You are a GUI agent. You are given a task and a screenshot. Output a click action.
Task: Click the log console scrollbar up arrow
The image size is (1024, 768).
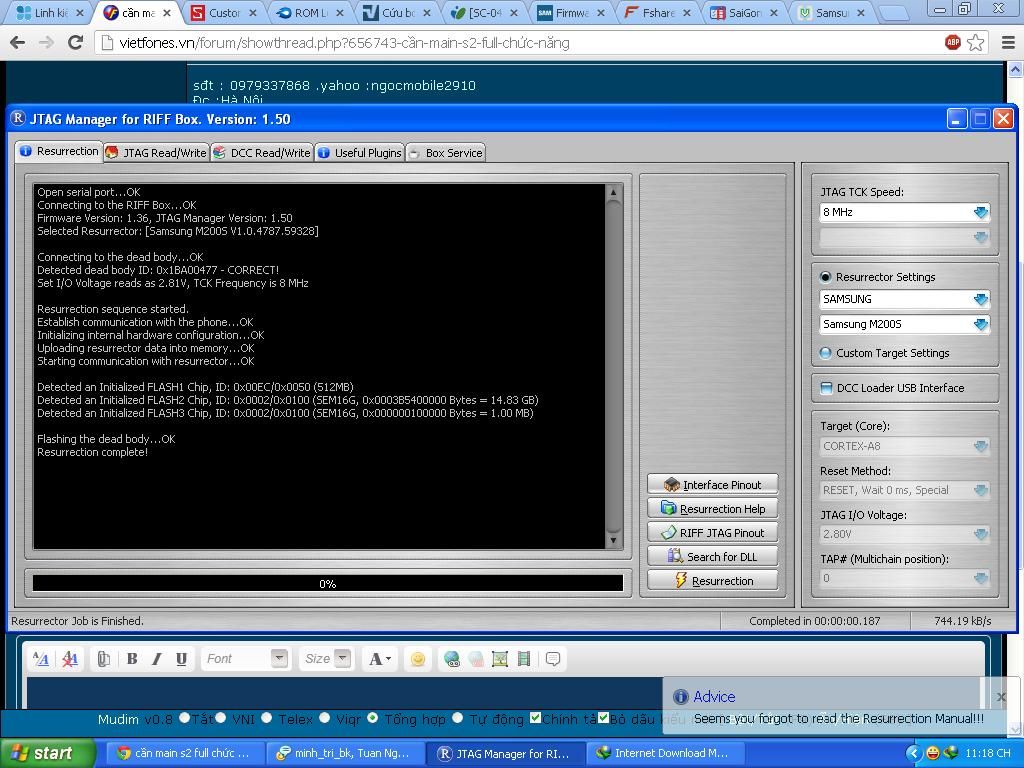[613, 193]
